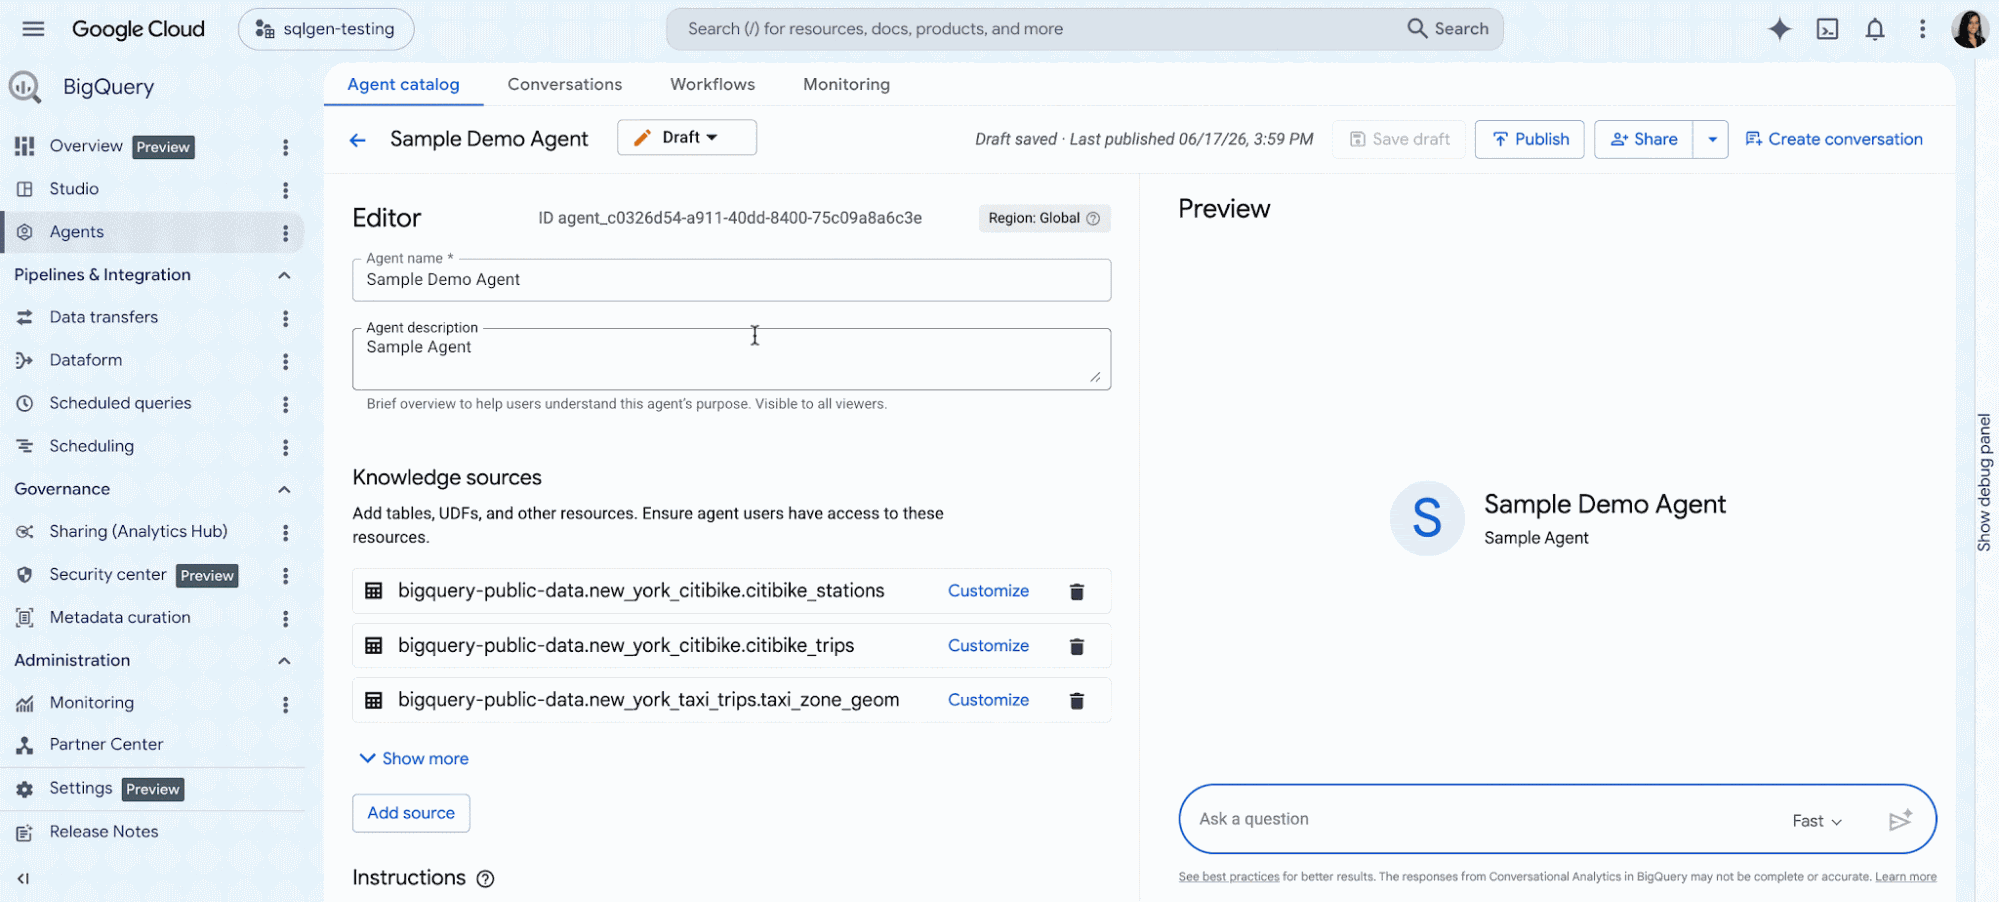Open Agents in the sidebar
Screen dimensions: 1999x902
(77, 232)
